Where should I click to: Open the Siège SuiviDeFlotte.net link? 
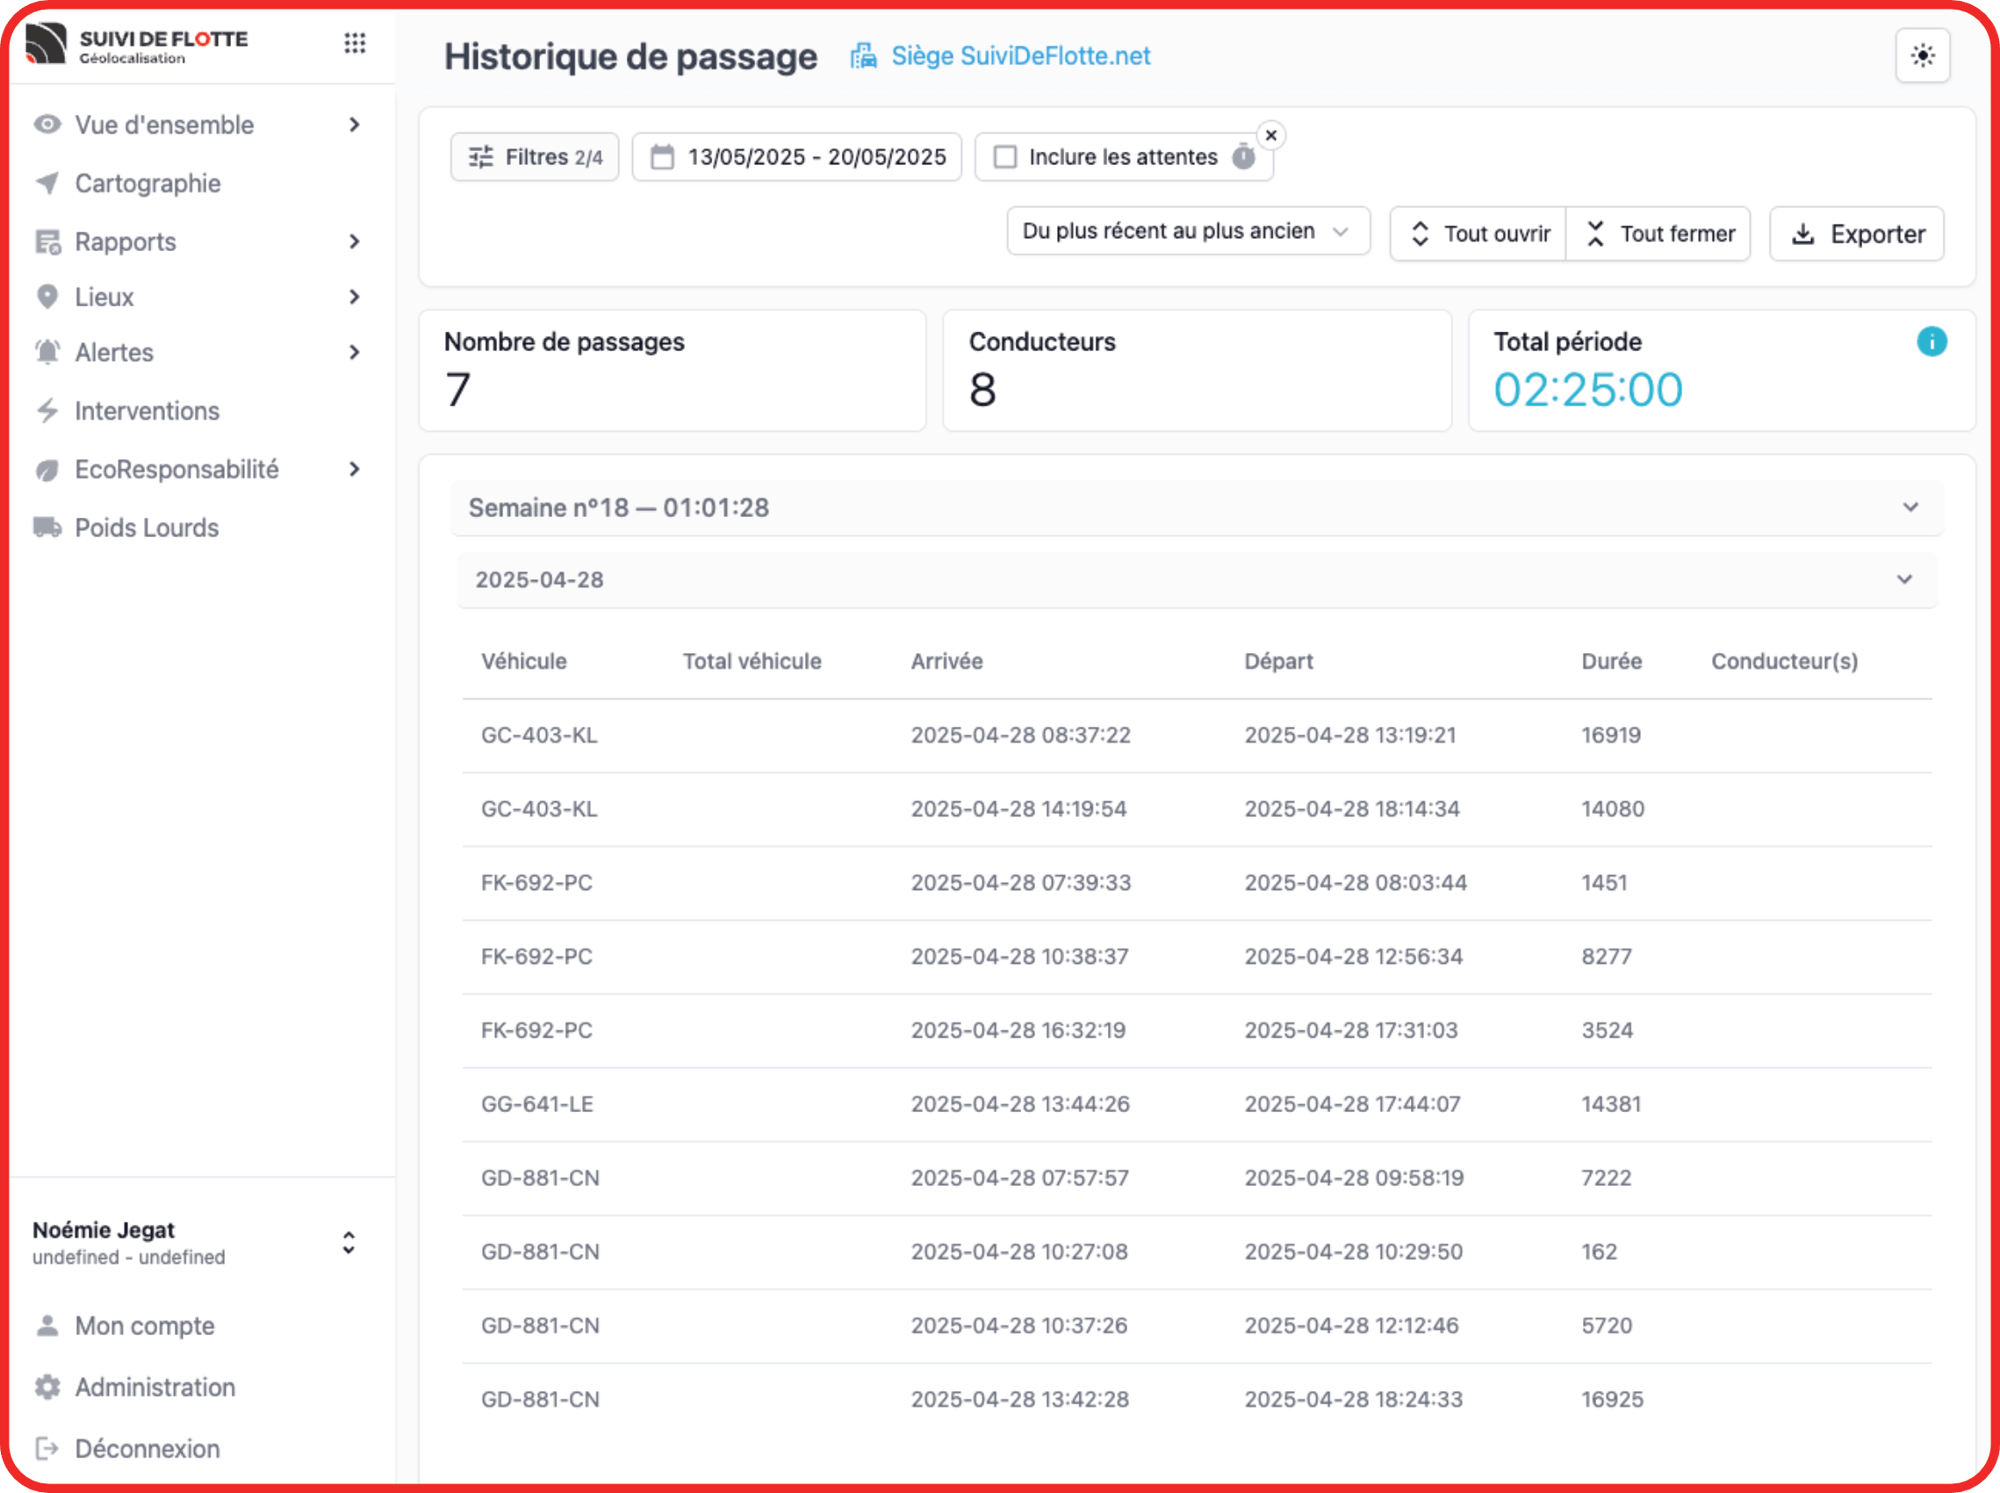point(1021,56)
